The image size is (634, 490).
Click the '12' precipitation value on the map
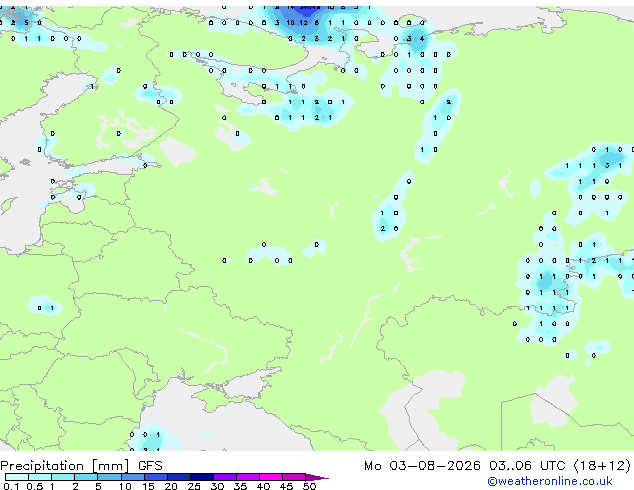(x=303, y=23)
